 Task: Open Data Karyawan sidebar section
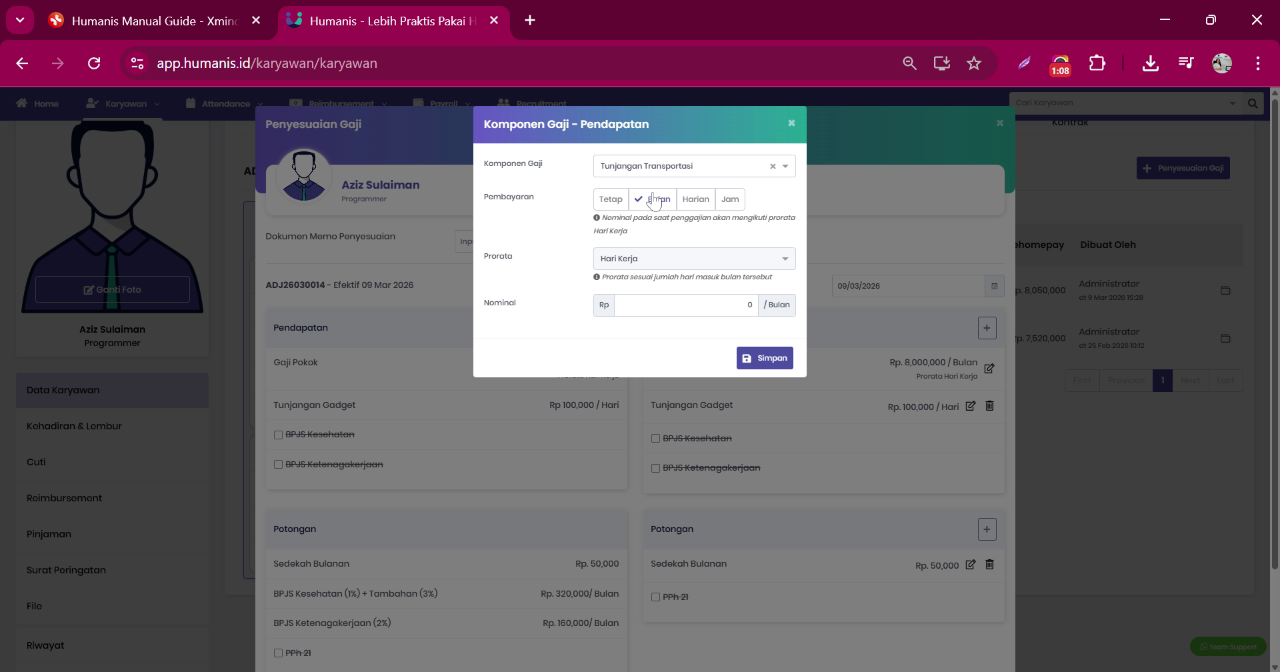click(112, 390)
